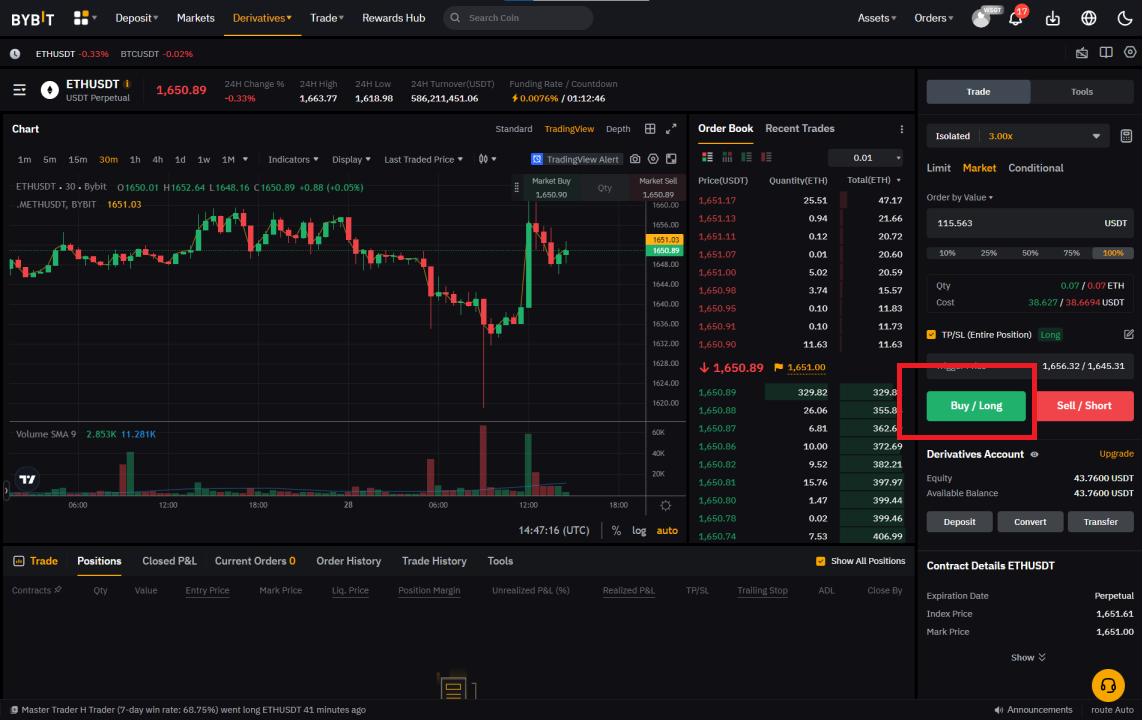Set order size slider to 50%

[x=1029, y=253]
